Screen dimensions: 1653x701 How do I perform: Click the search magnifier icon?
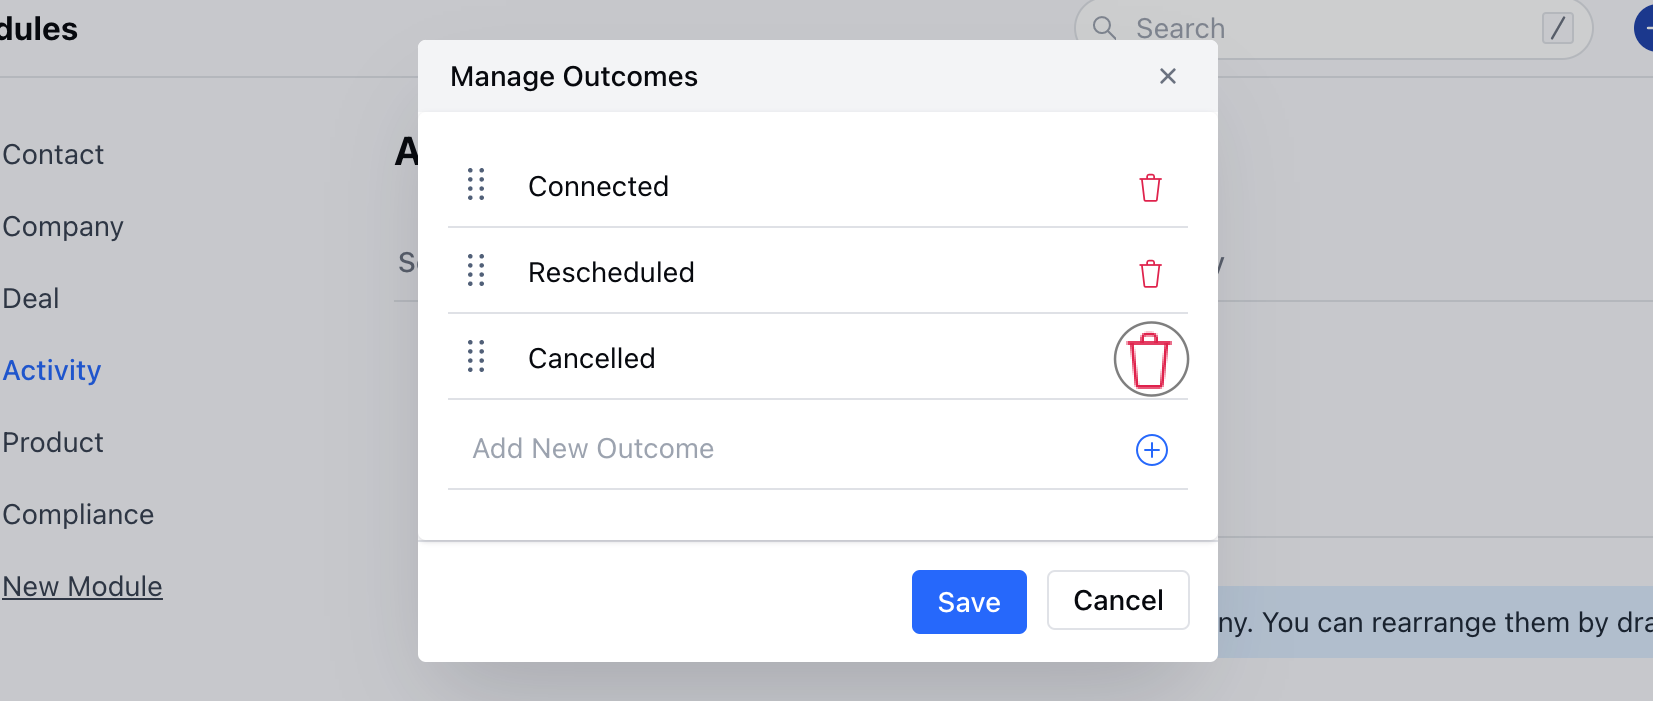pyautogui.click(x=1104, y=28)
